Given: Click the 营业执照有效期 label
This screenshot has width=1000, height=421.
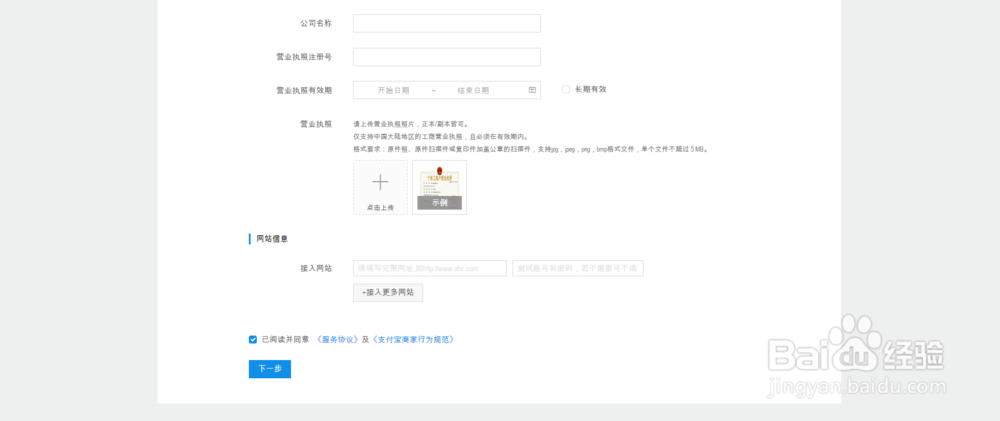Looking at the screenshot, I should [x=304, y=91].
